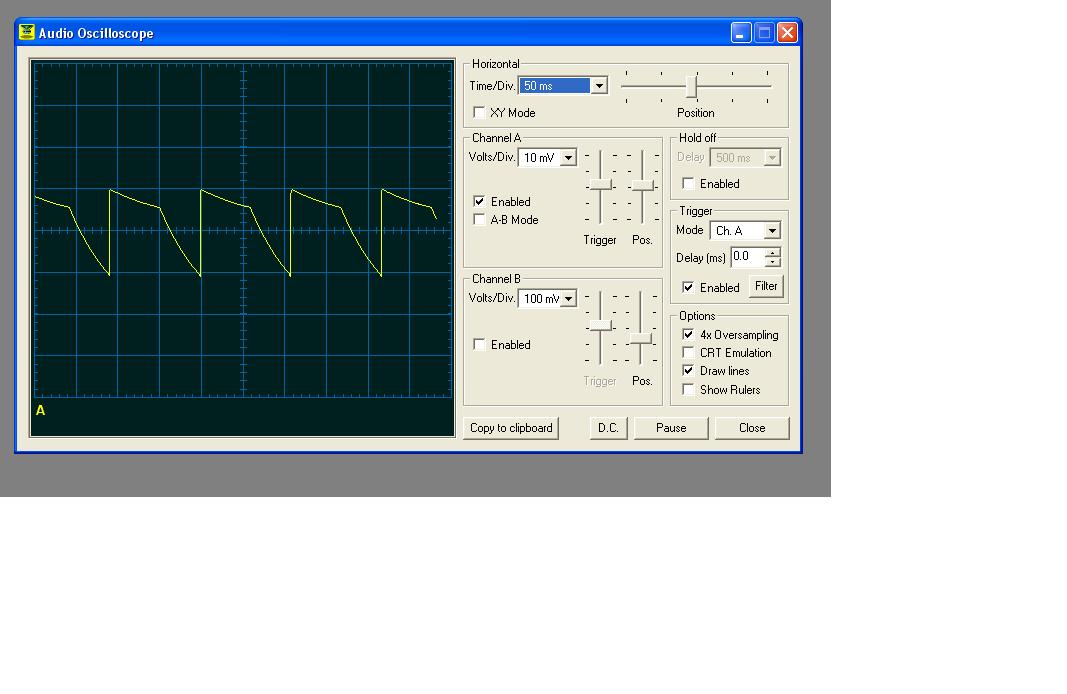Click the Delay (ms) input field

click(x=748, y=257)
